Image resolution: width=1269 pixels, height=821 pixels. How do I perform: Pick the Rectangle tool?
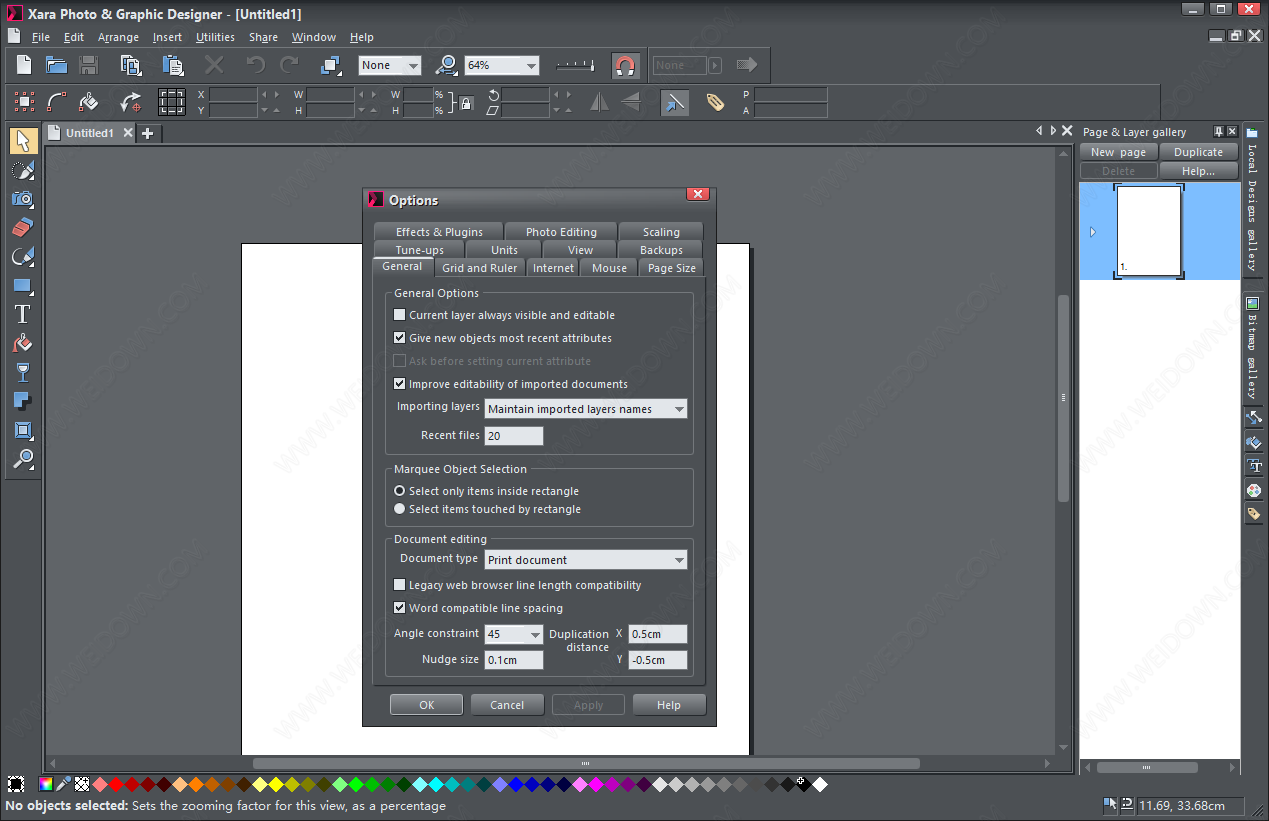pos(23,286)
